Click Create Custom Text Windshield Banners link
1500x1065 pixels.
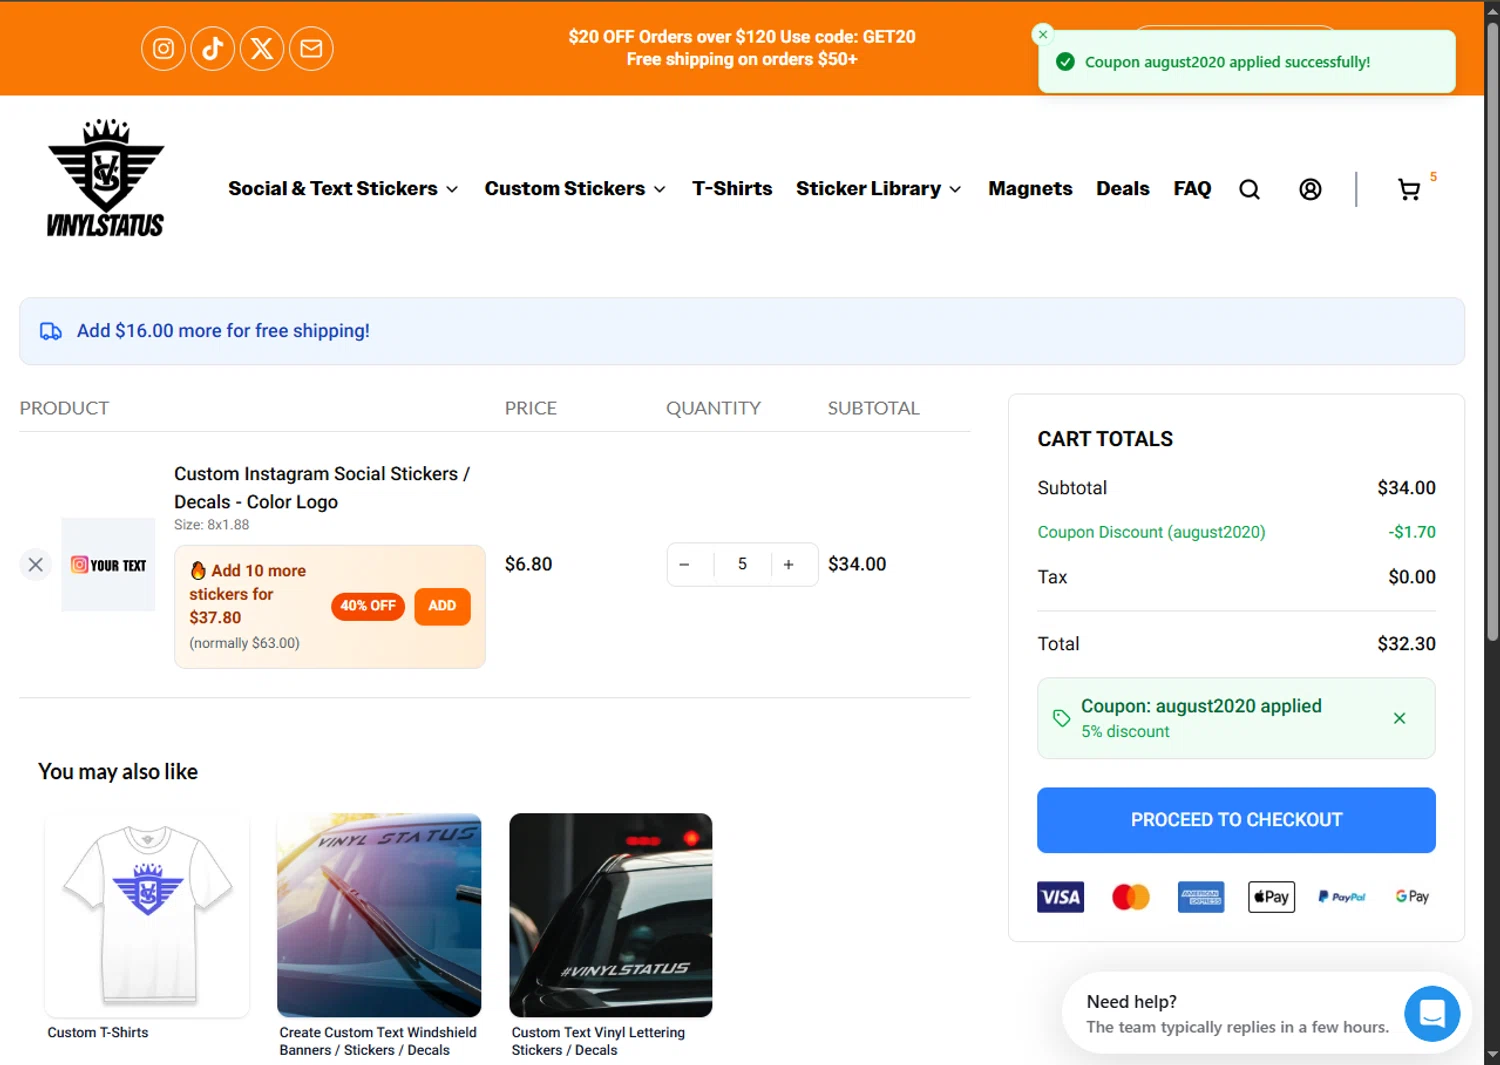(x=378, y=1042)
